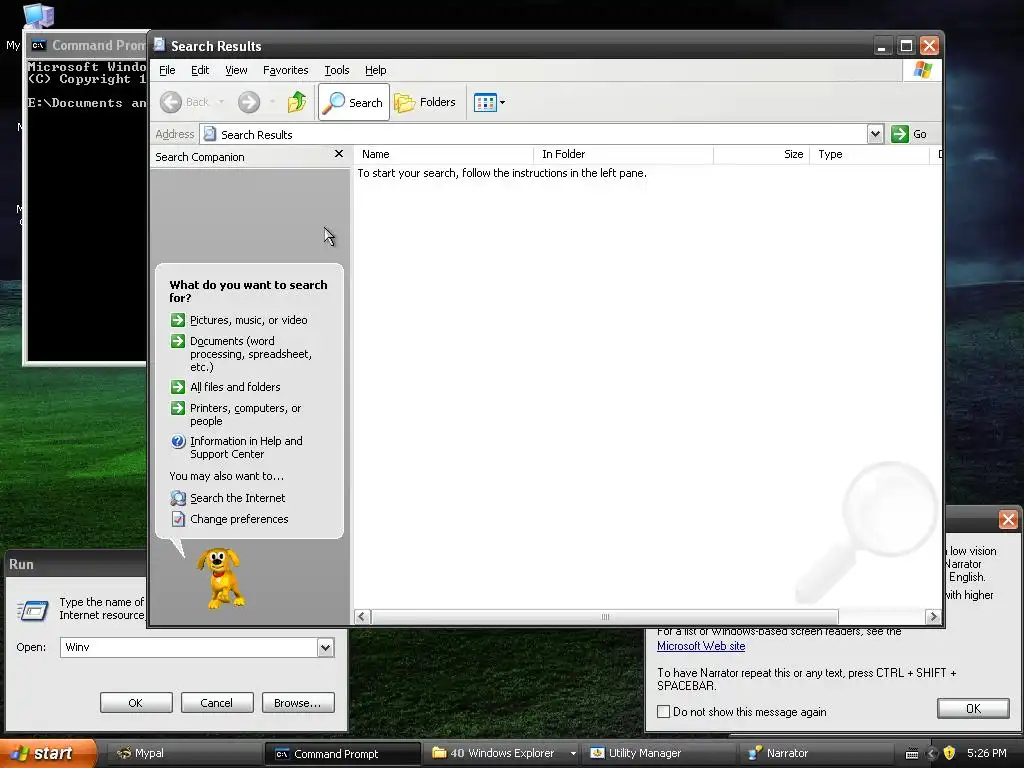Toggle the Search magnifier toolbar button

354,102
